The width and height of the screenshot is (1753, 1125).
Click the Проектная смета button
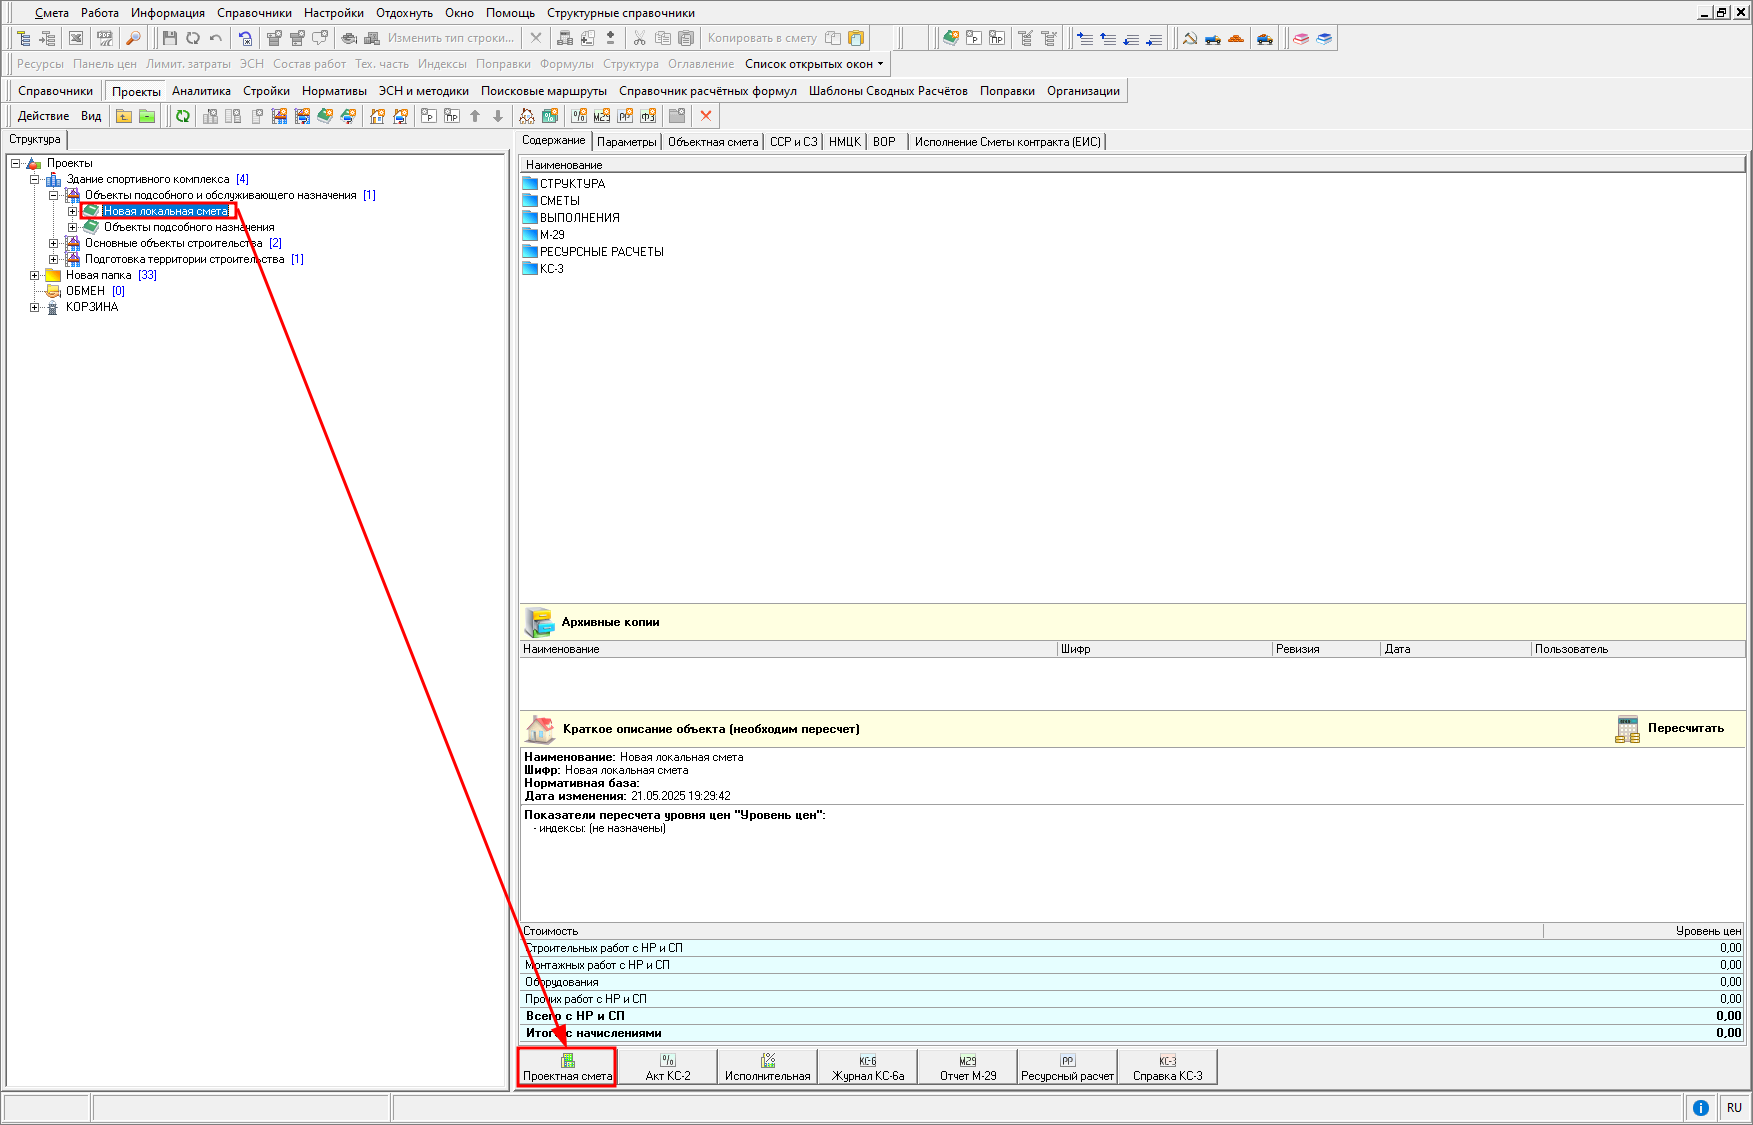pyautogui.click(x=567, y=1067)
